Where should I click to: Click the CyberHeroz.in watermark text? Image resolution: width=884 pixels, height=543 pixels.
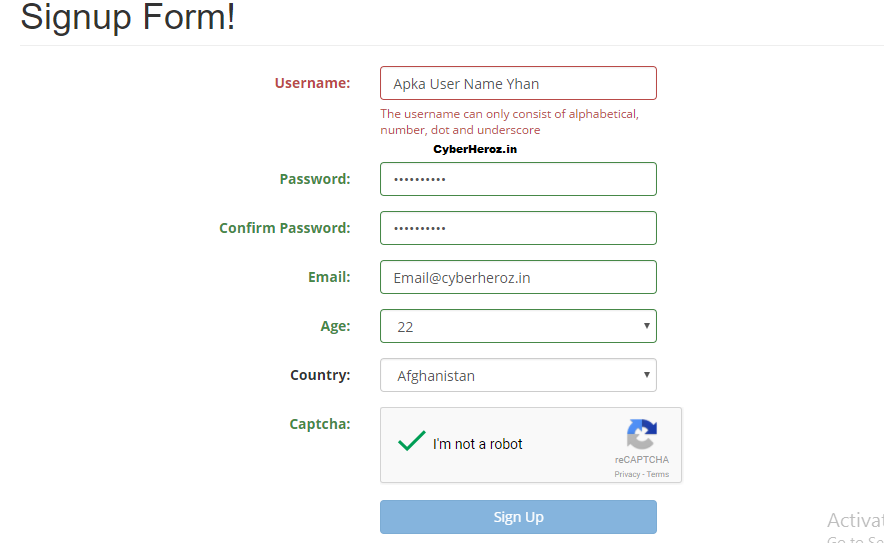475,149
